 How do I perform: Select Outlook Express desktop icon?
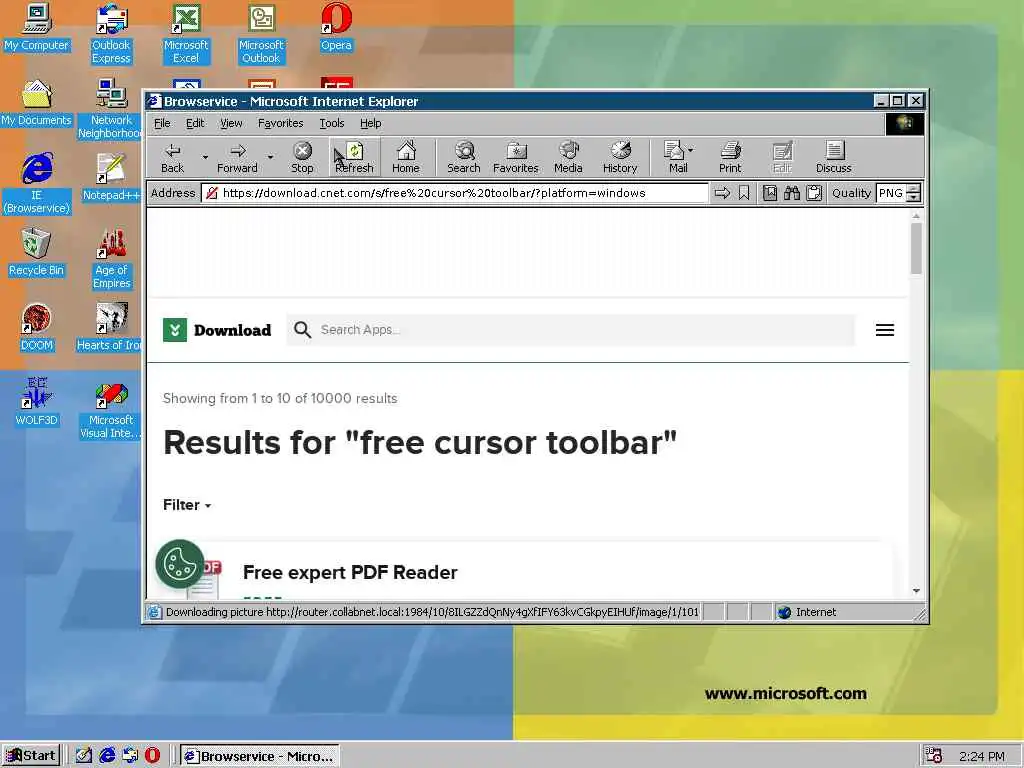coord(111,34)
